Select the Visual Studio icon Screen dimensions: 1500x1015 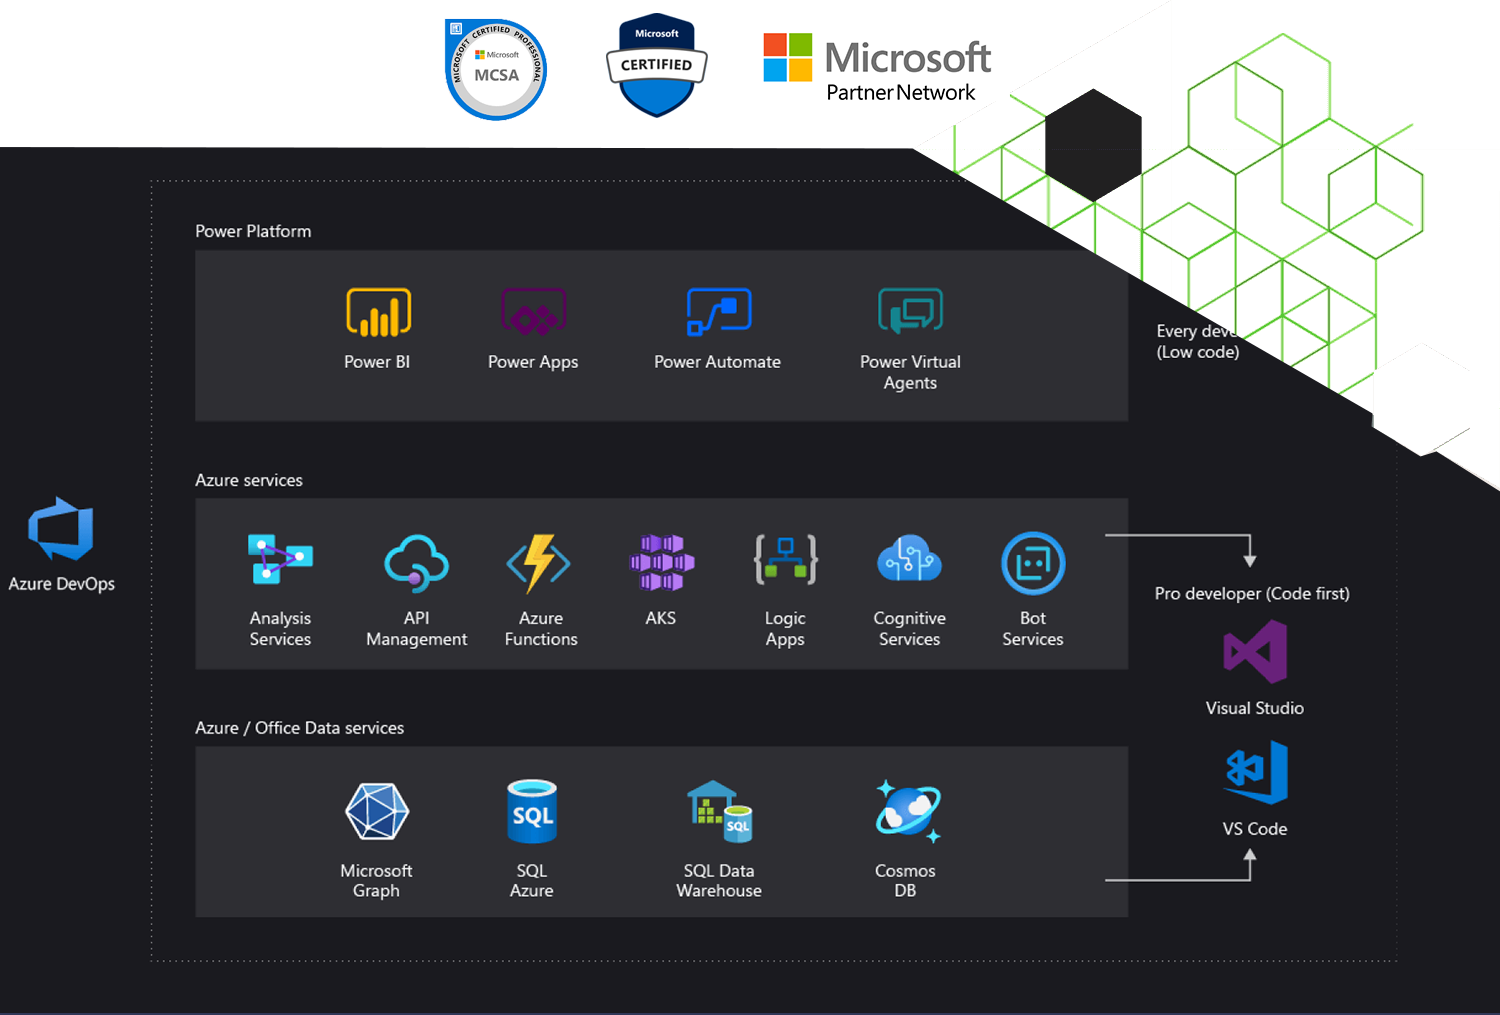pyautogui.click(x=1255, y=652)
